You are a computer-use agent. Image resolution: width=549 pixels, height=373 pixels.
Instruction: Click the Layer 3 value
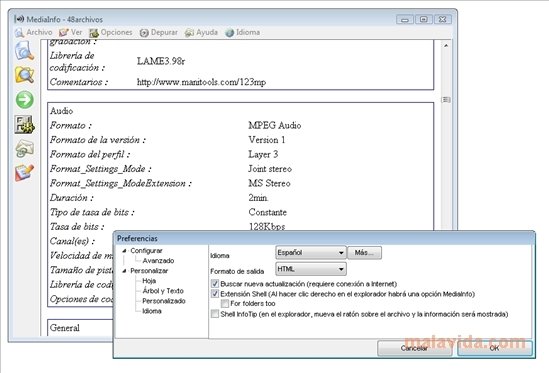point(263,154)
